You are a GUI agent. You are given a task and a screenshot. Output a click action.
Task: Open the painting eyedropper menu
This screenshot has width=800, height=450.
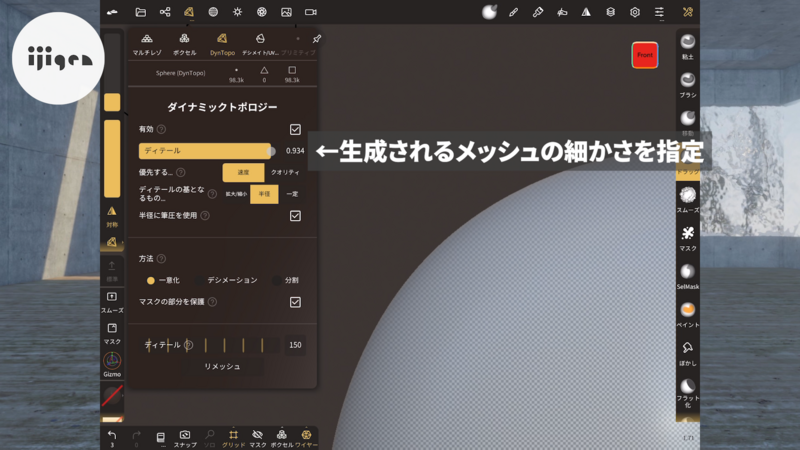(538, 12)
